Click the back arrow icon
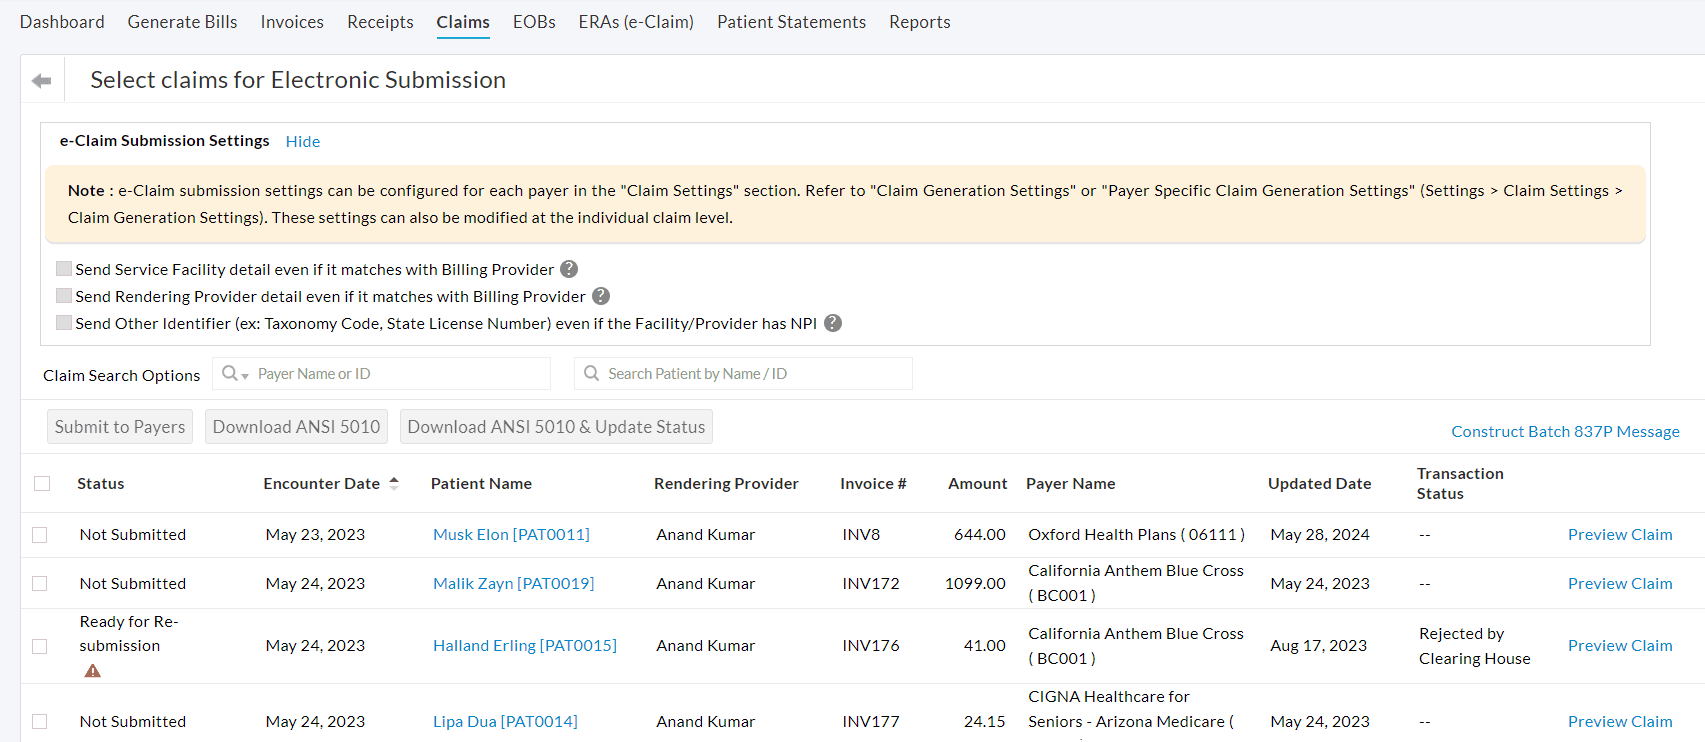 (41, 81)
